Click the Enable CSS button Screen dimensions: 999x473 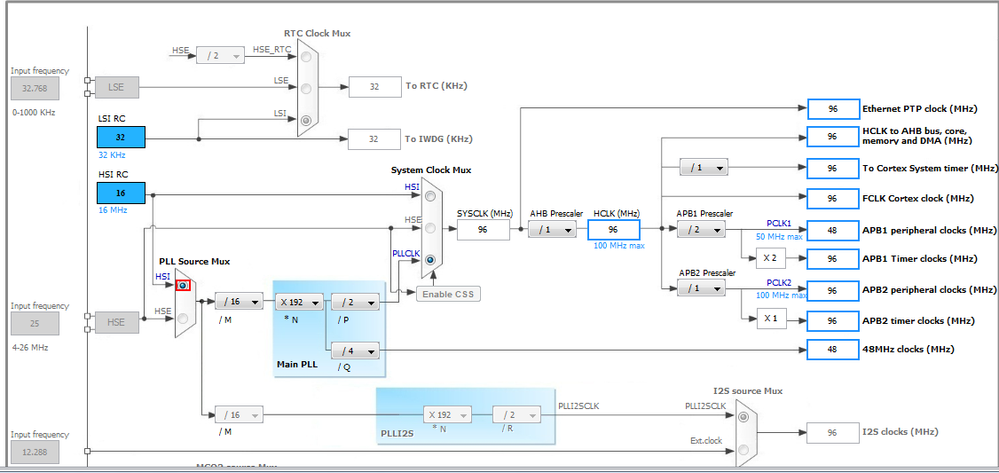pyautogui.click(x=449, y=294)
